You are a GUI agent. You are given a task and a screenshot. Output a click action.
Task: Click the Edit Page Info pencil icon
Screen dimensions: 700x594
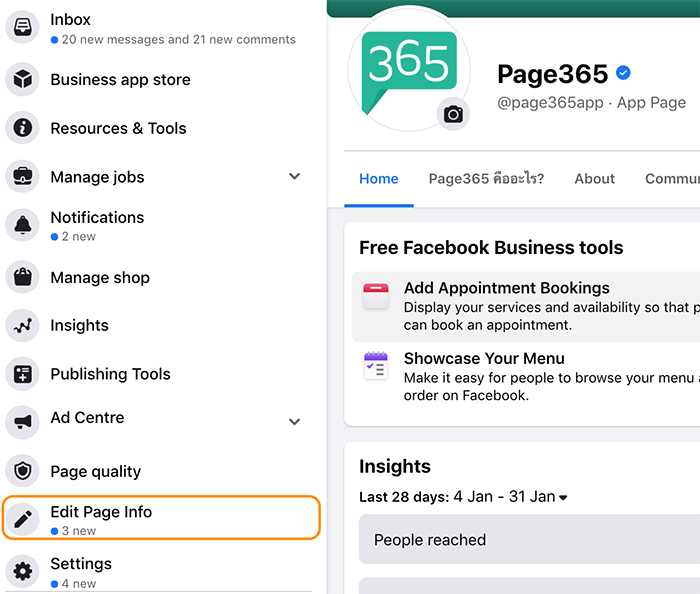(x=22, y=519)
